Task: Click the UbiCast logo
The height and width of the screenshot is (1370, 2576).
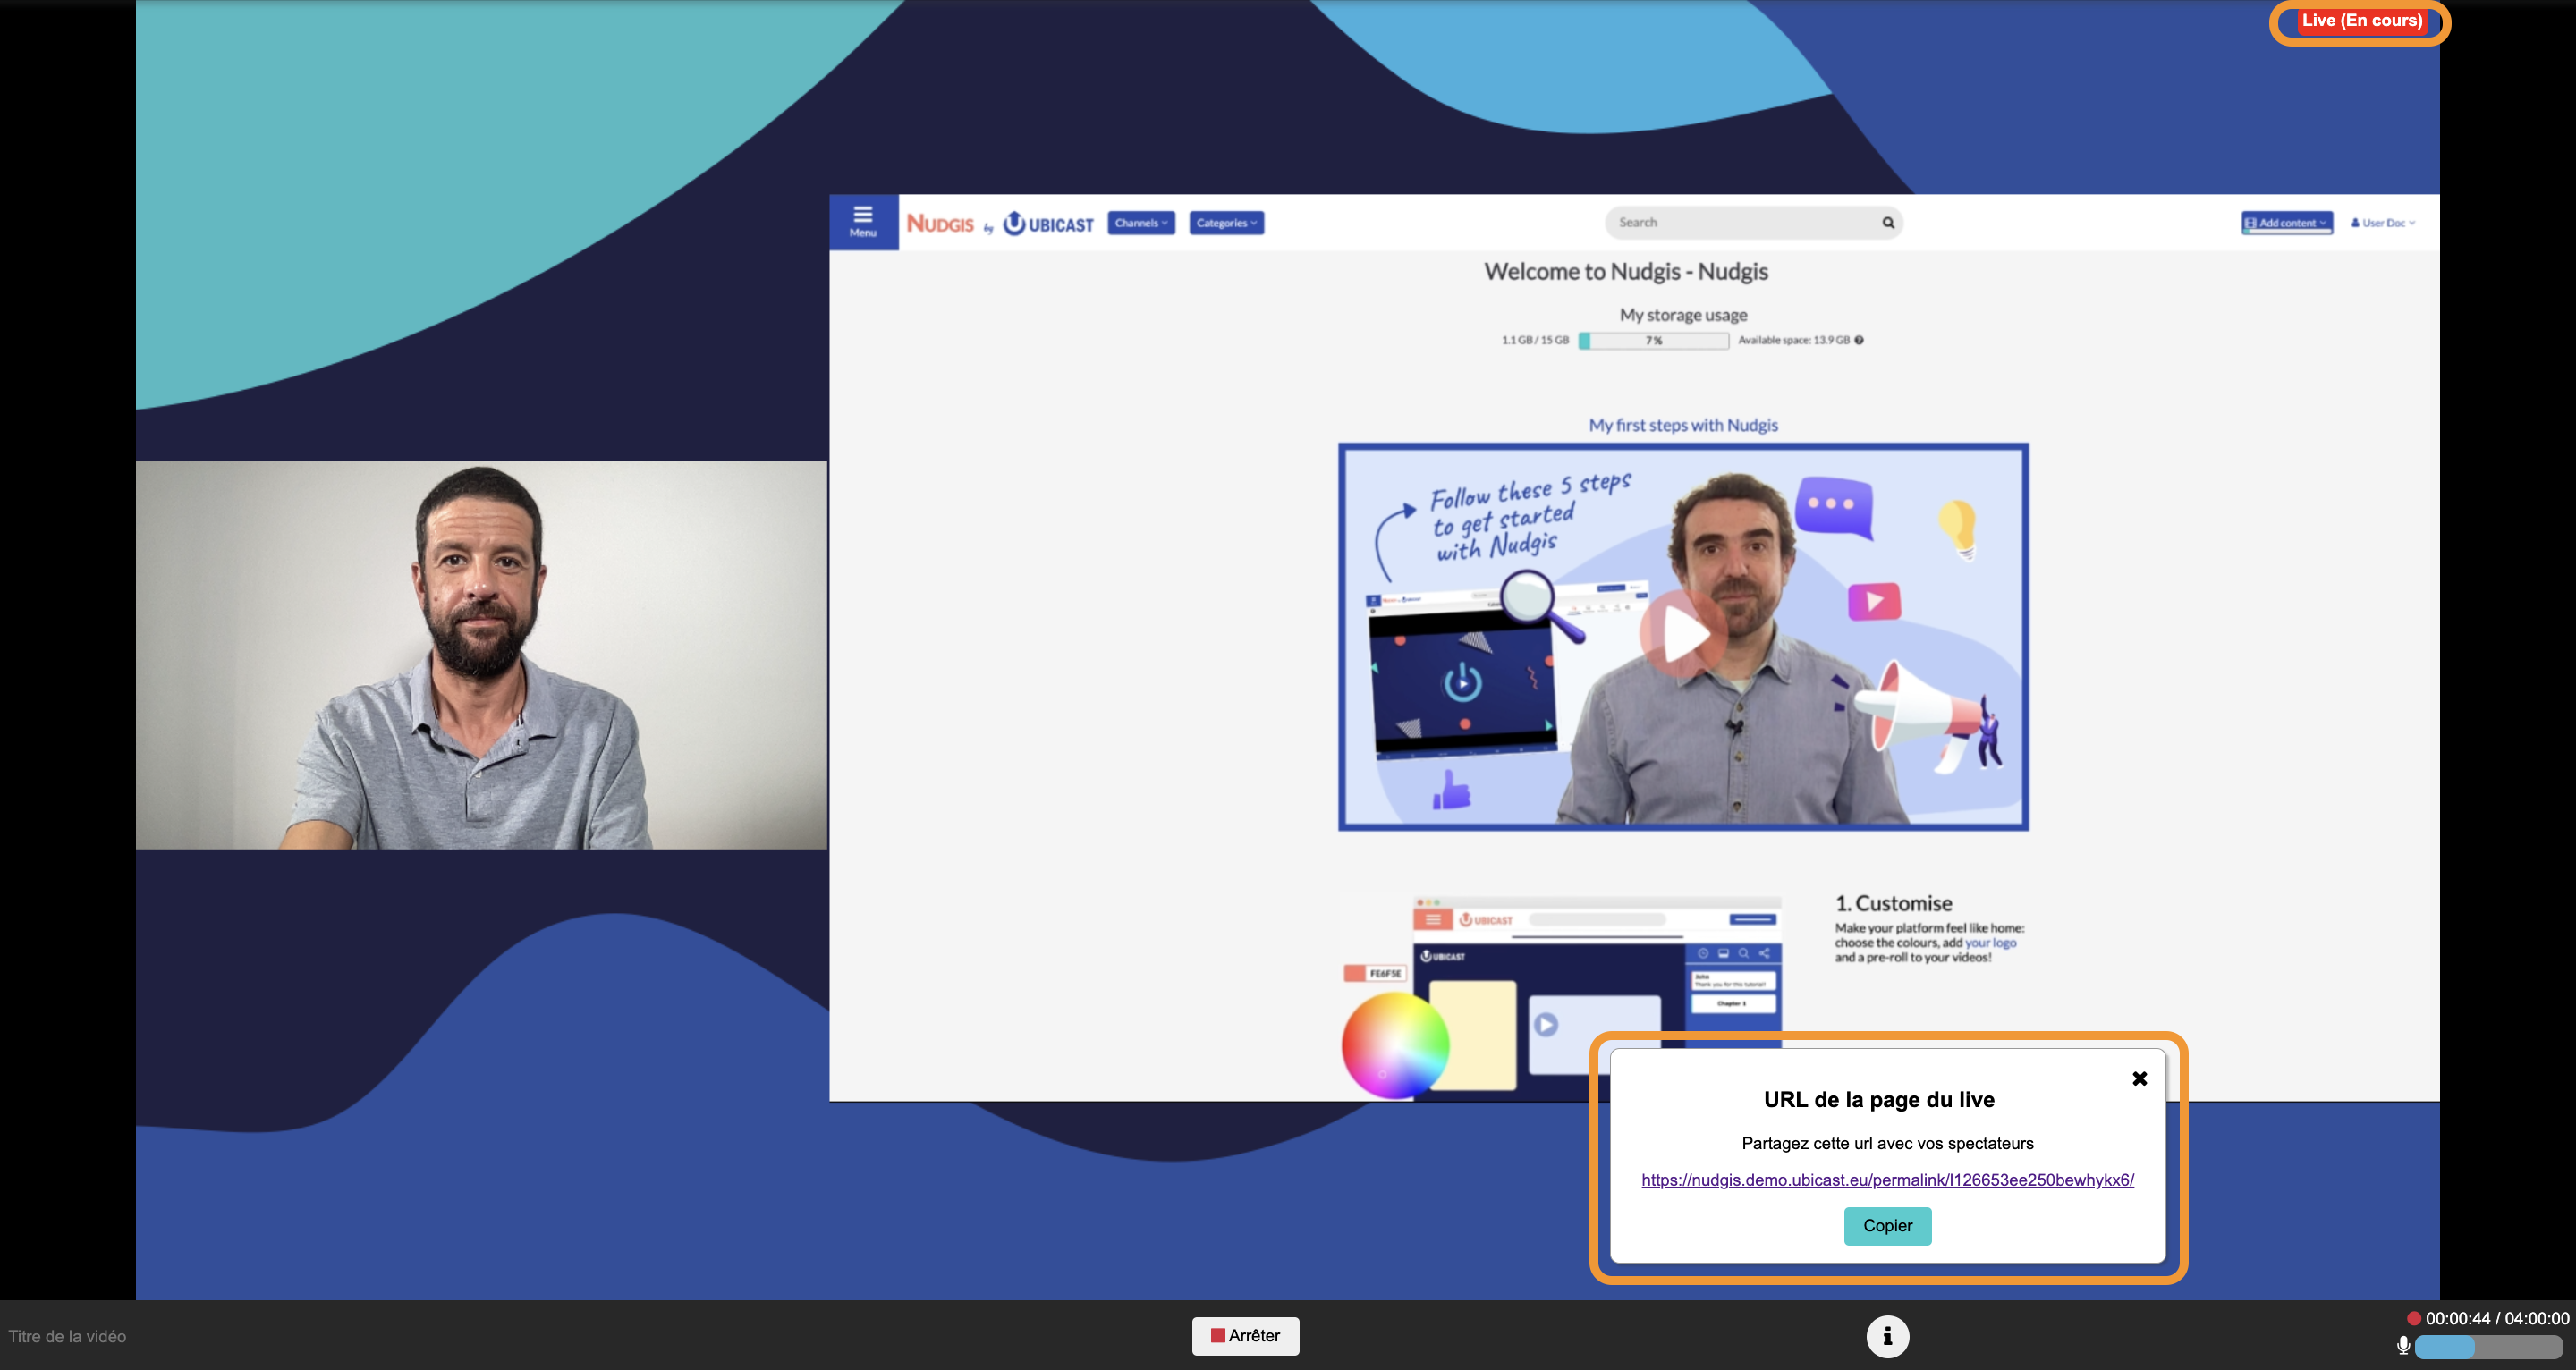Action: pos(1048,223)
